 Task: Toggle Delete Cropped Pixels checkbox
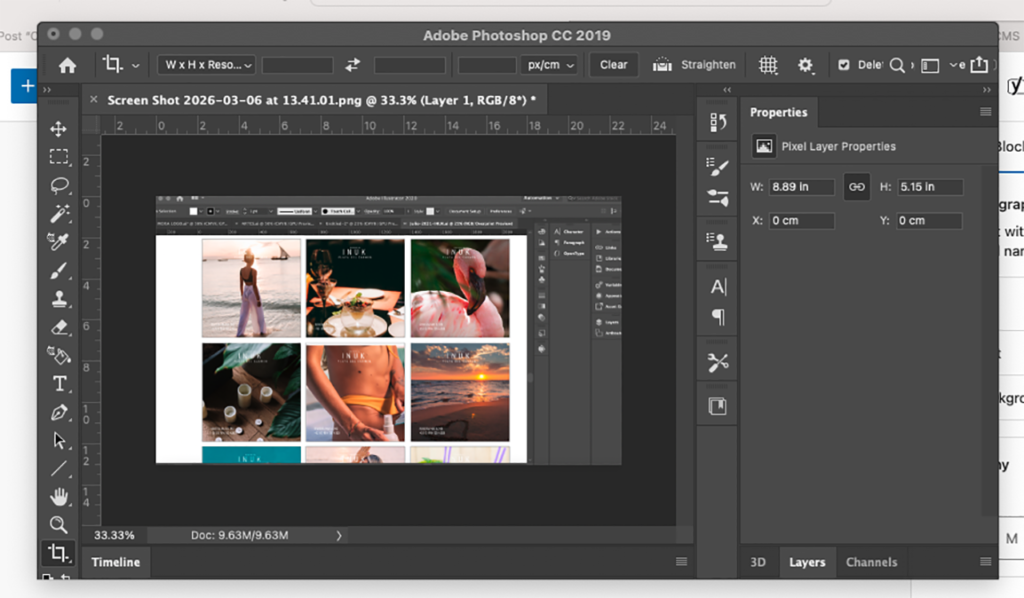[844, 65]
